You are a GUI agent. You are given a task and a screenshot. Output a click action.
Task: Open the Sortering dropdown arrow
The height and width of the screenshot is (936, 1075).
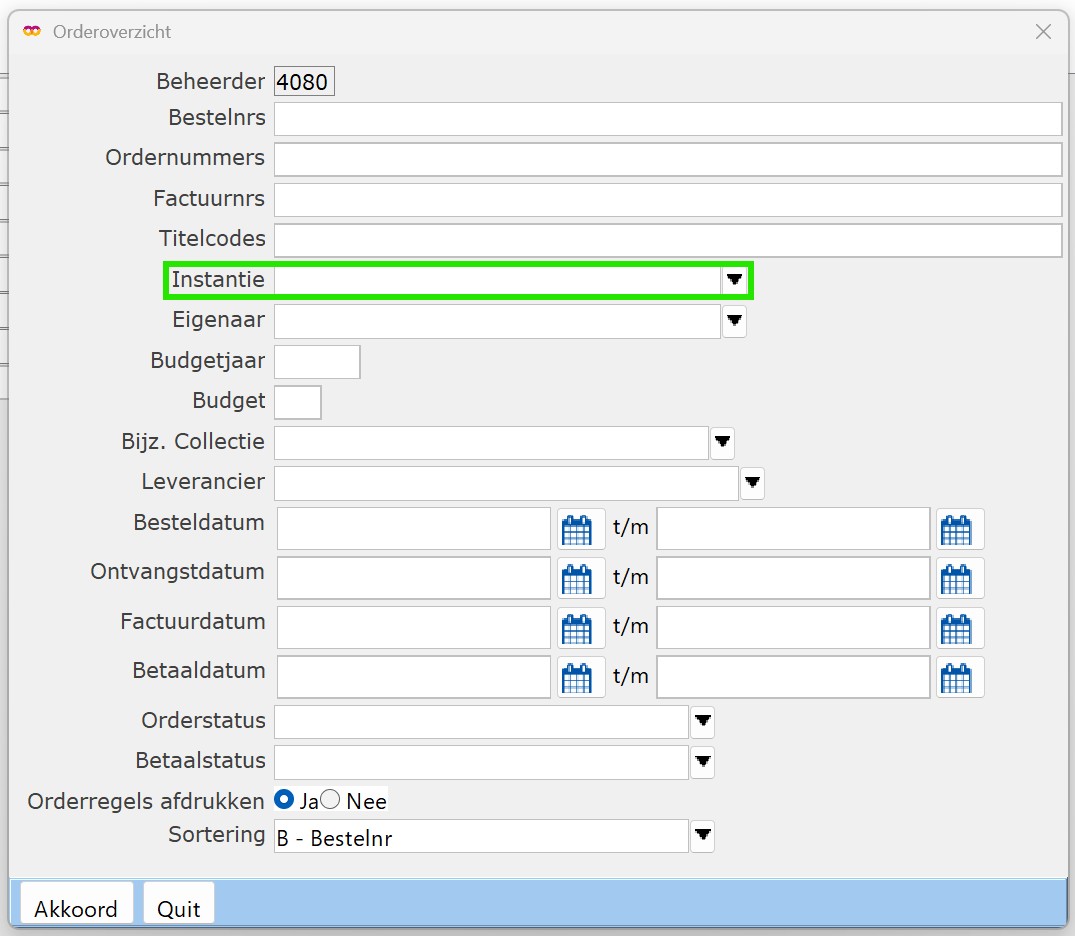(703, 835)
